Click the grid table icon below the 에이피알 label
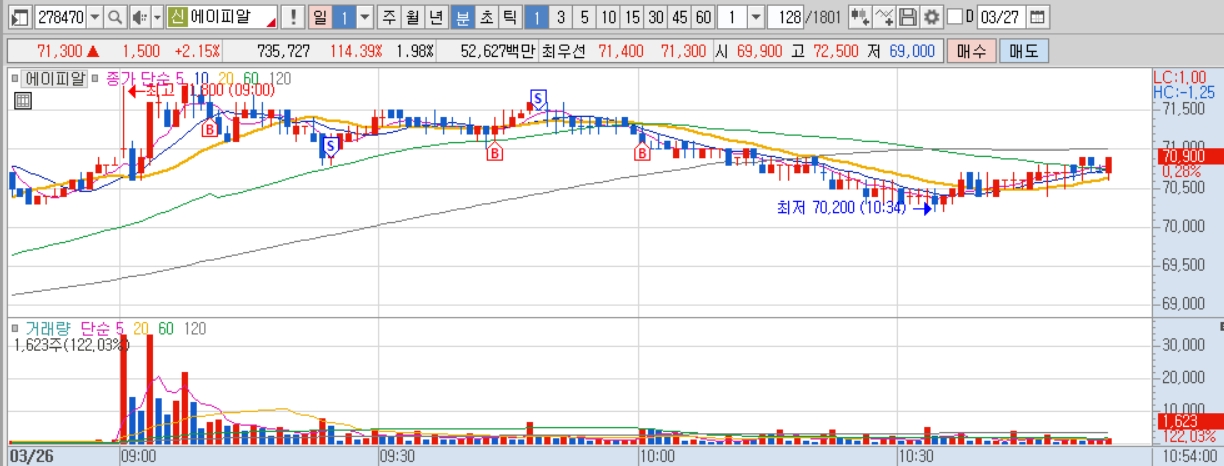This screenshot has height=466, width=1224. (22, 99)
